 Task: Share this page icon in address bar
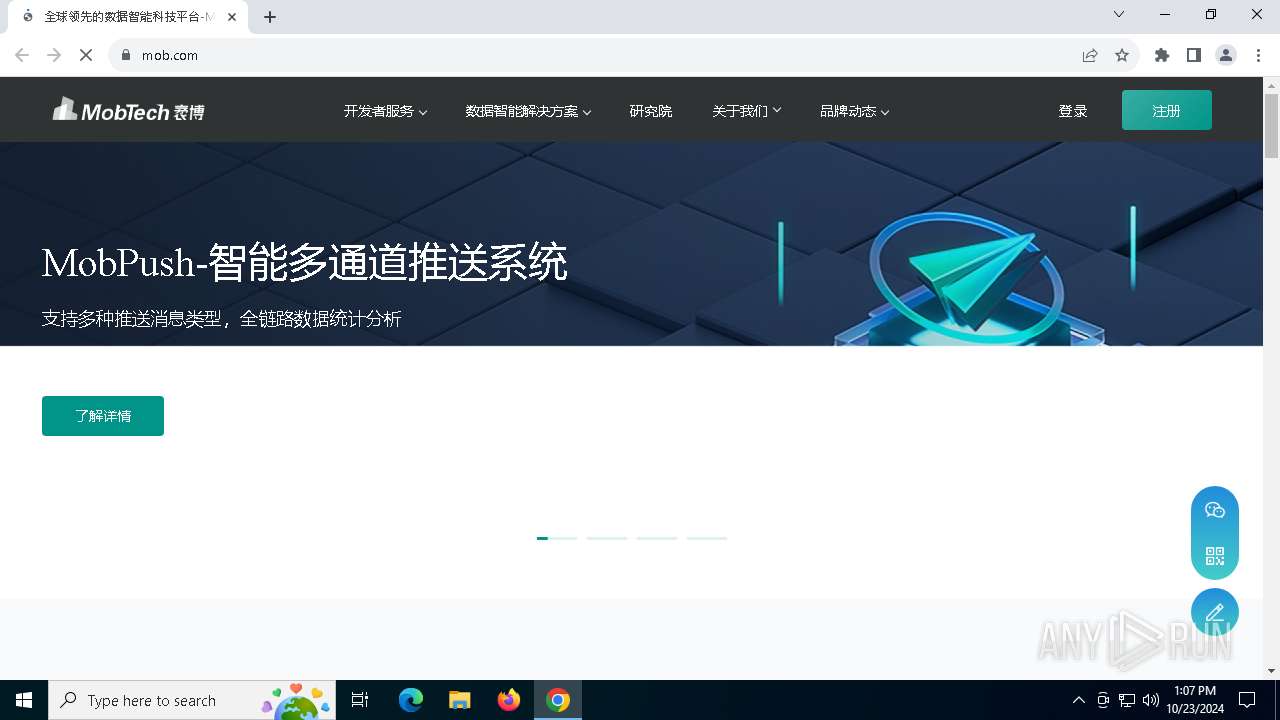(x=1090, y=55)
